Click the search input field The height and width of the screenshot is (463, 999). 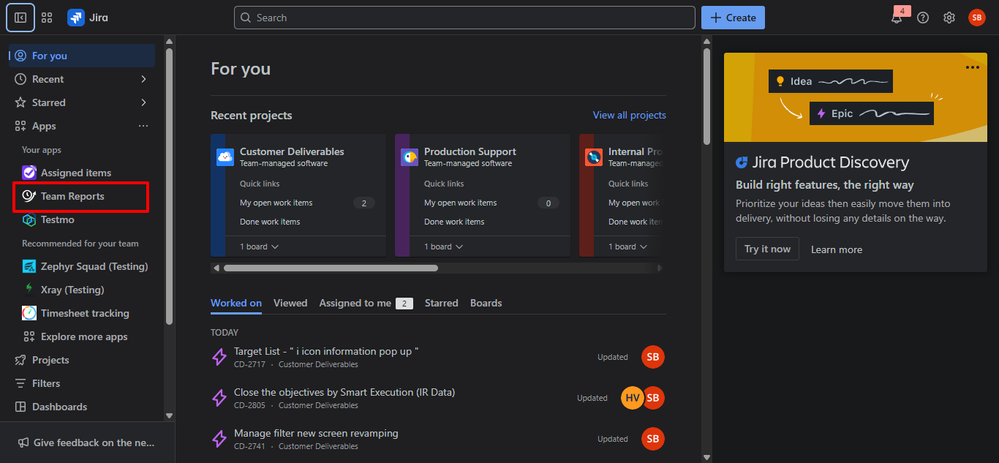(x=464, y=18)
